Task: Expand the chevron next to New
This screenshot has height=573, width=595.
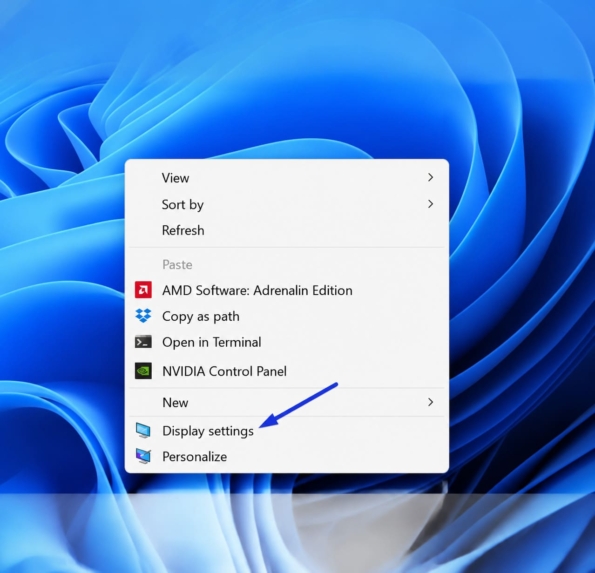Action: [x=430, y=402]
